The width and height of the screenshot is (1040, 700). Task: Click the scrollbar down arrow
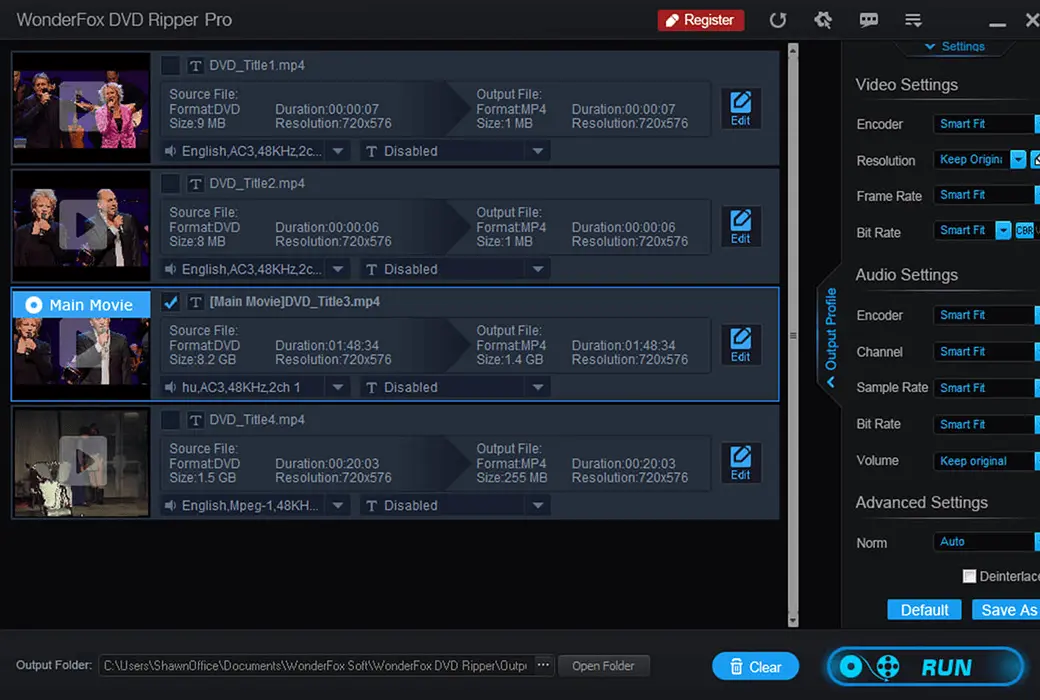(x=793, y=622)
